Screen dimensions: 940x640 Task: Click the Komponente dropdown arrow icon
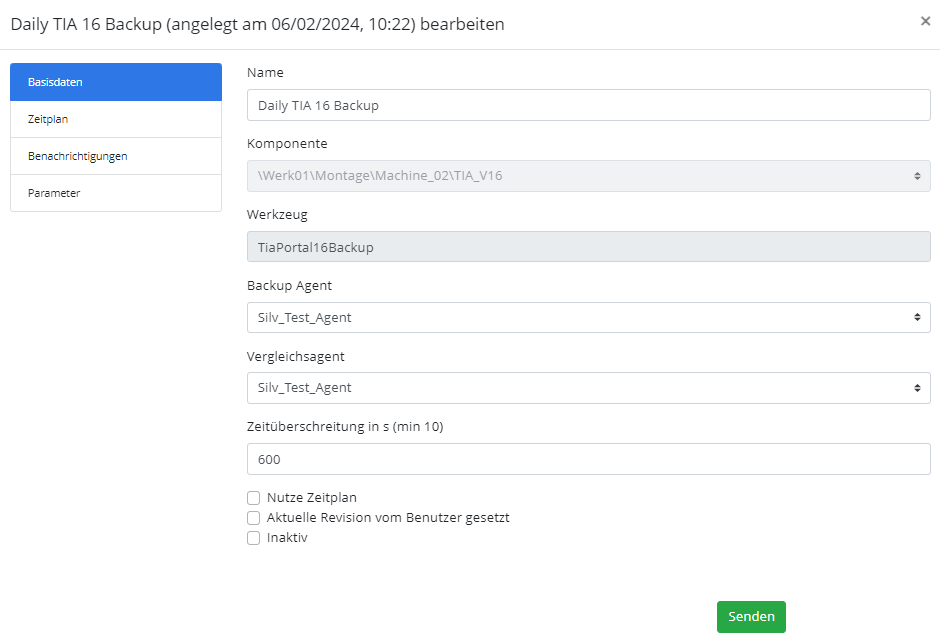[917, 176]
